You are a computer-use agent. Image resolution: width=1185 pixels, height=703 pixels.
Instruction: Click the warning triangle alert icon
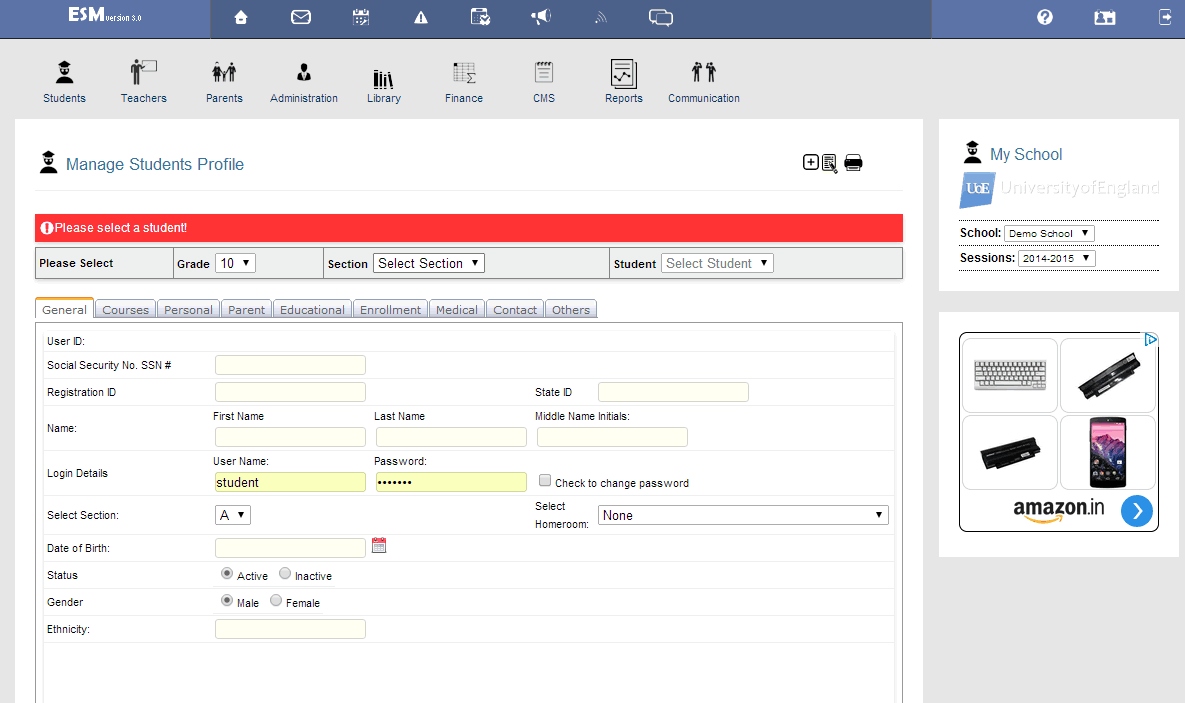point(421,17)
